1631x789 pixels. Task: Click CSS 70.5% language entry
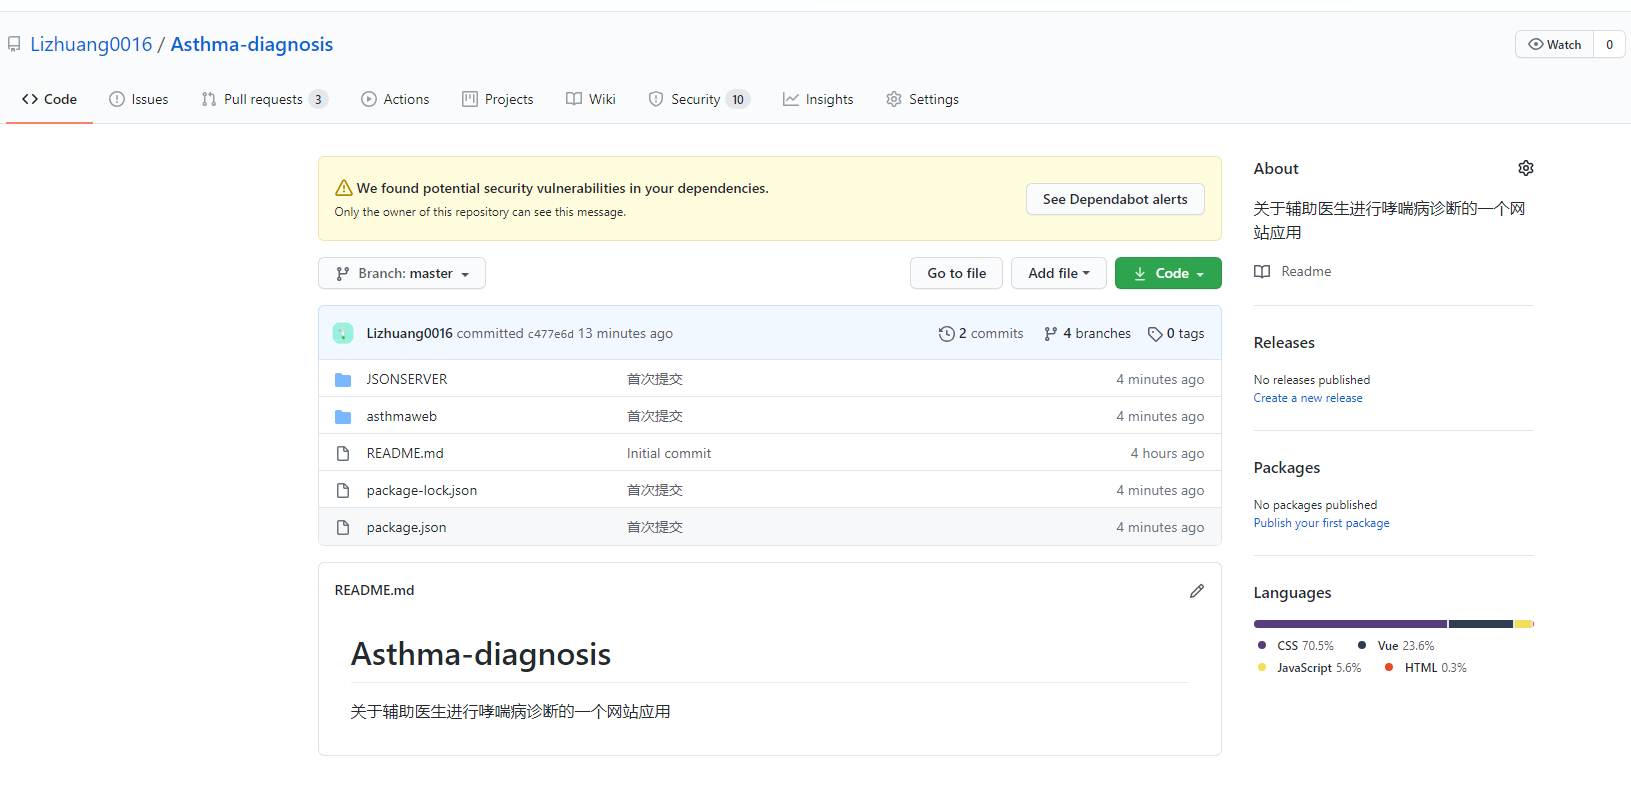click(1296, 646)
